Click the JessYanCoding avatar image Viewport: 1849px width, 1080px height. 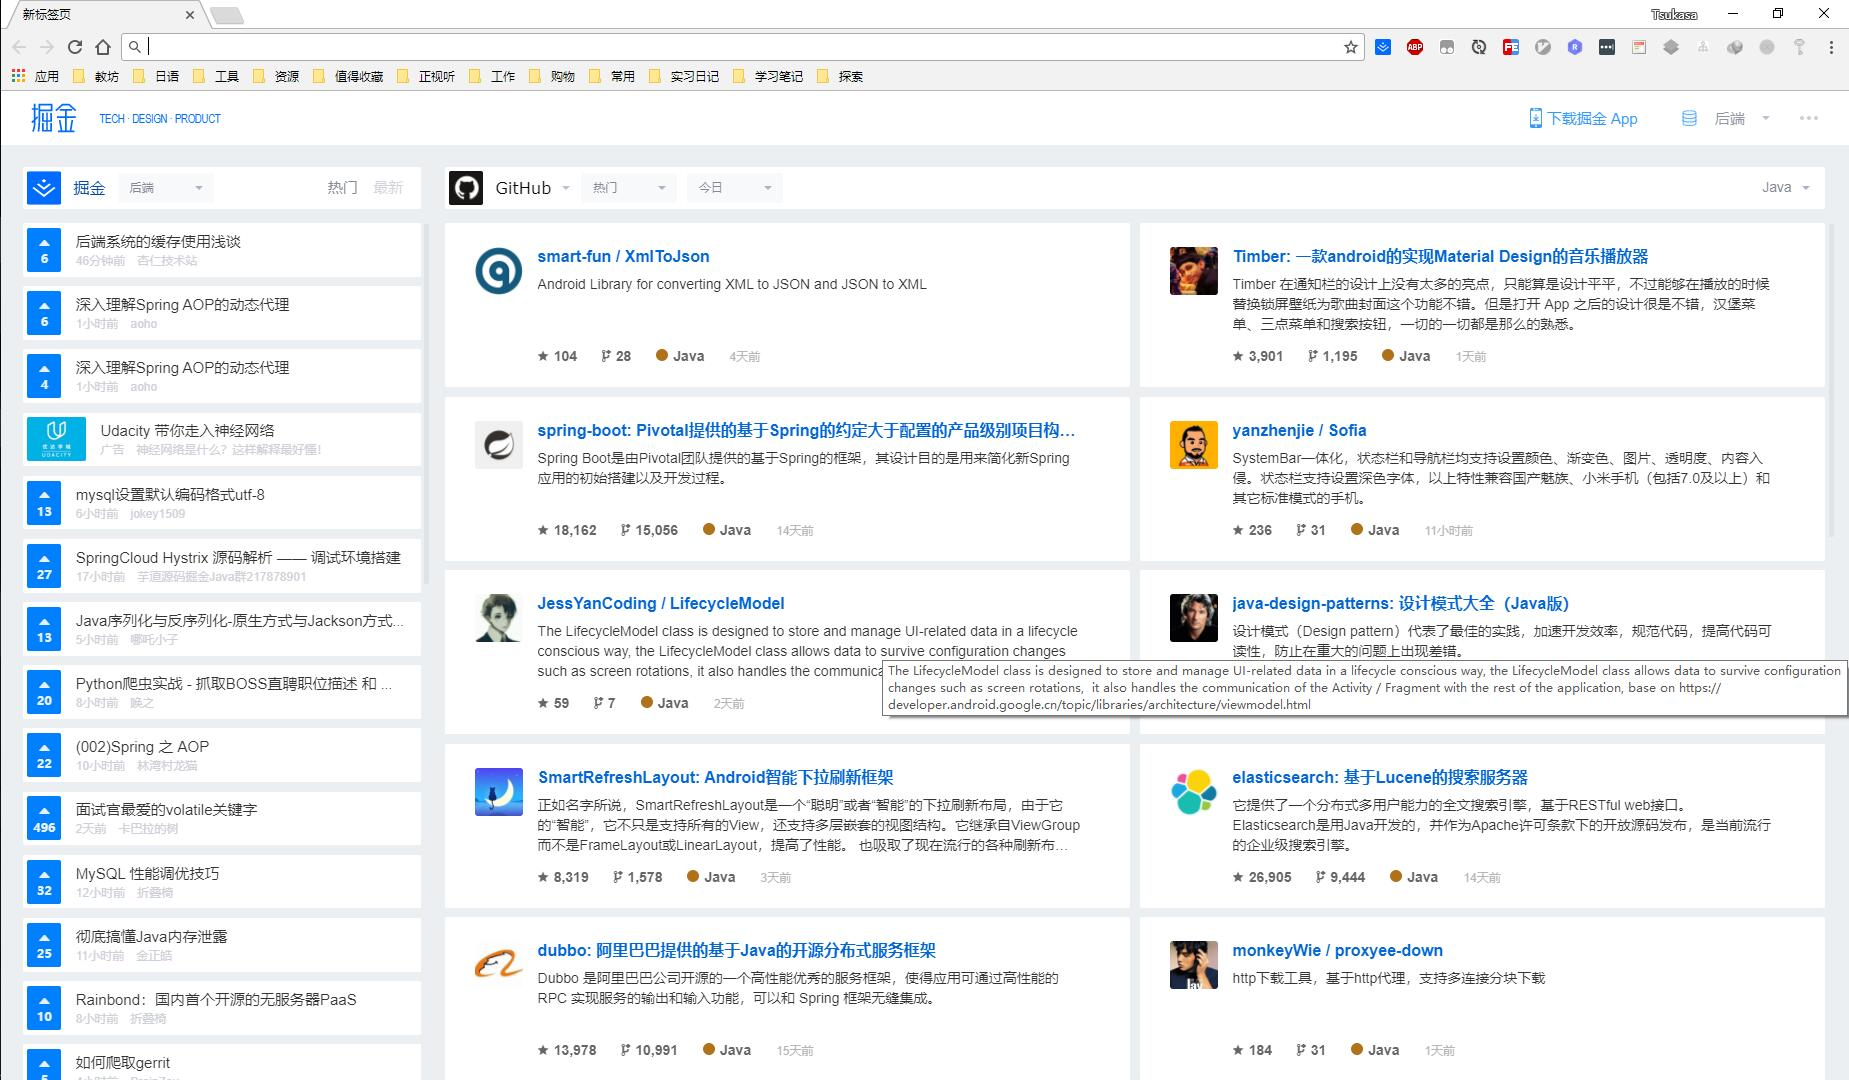click(499, 618)
